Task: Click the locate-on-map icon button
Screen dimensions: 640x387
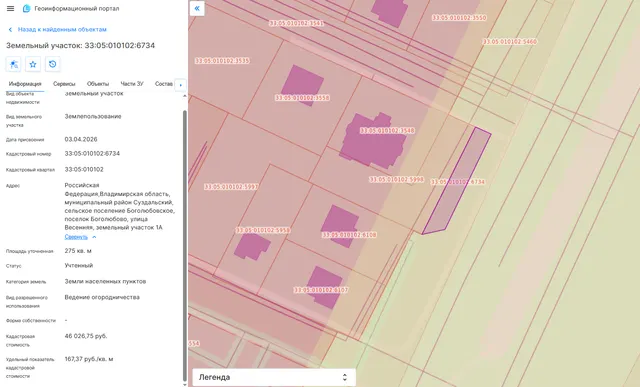Action: (x=13, y=64)
